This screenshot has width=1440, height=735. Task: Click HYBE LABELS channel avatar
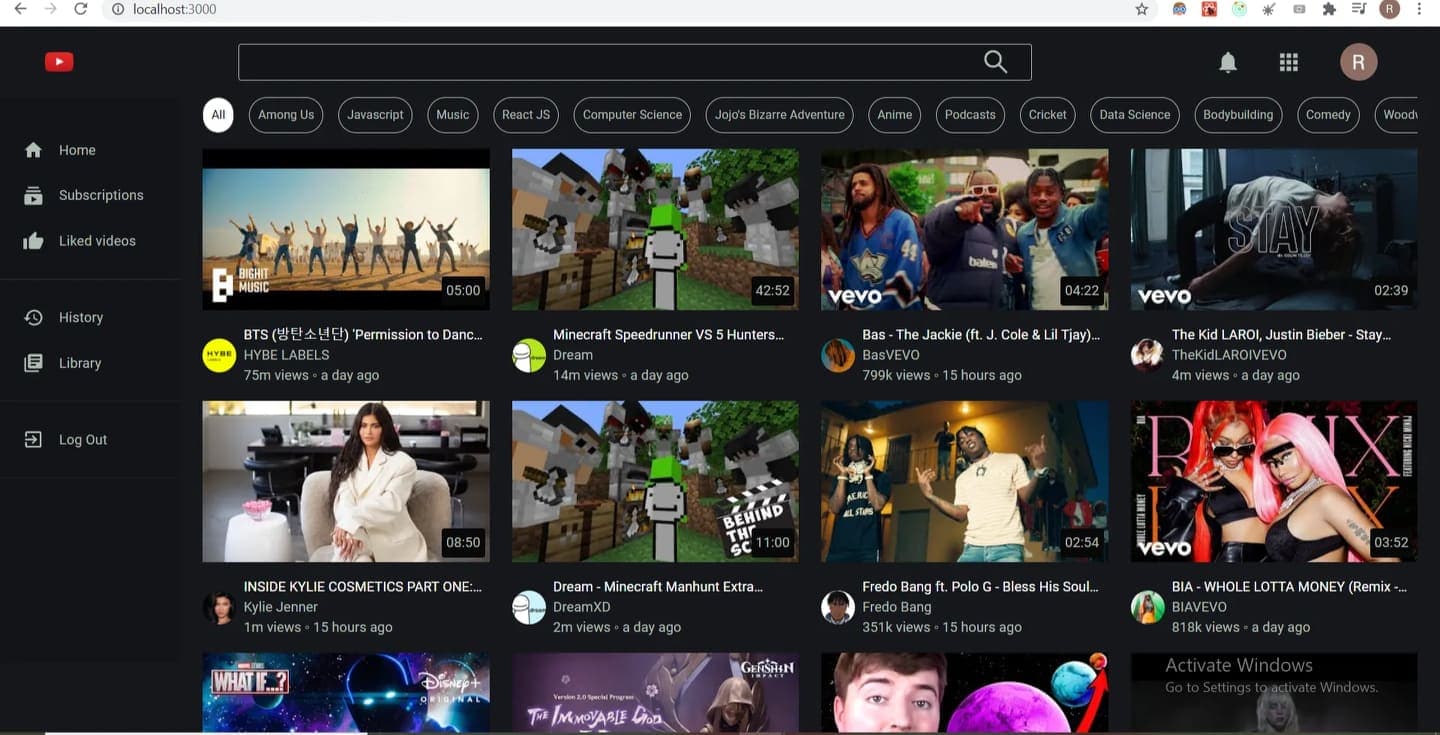pos(219,355)
